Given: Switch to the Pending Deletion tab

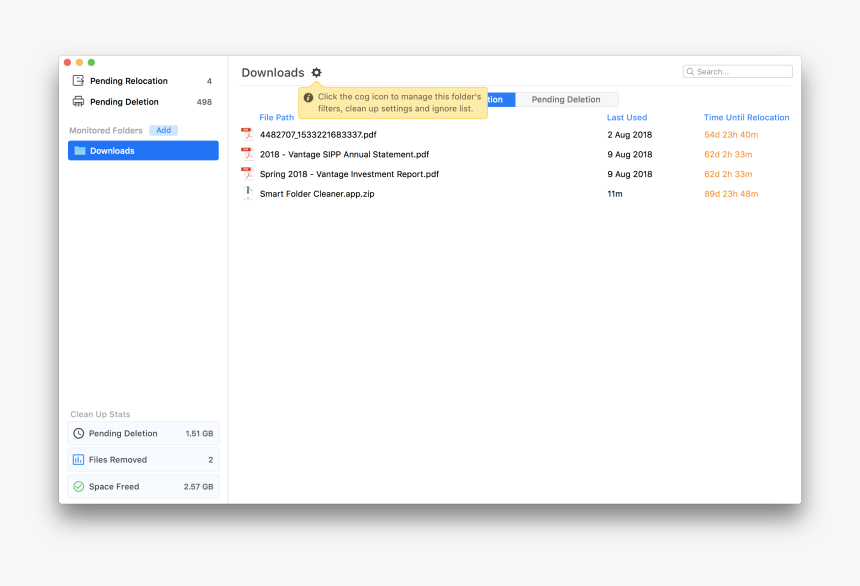Looking at the screenshot, I should tap(566, 100).
